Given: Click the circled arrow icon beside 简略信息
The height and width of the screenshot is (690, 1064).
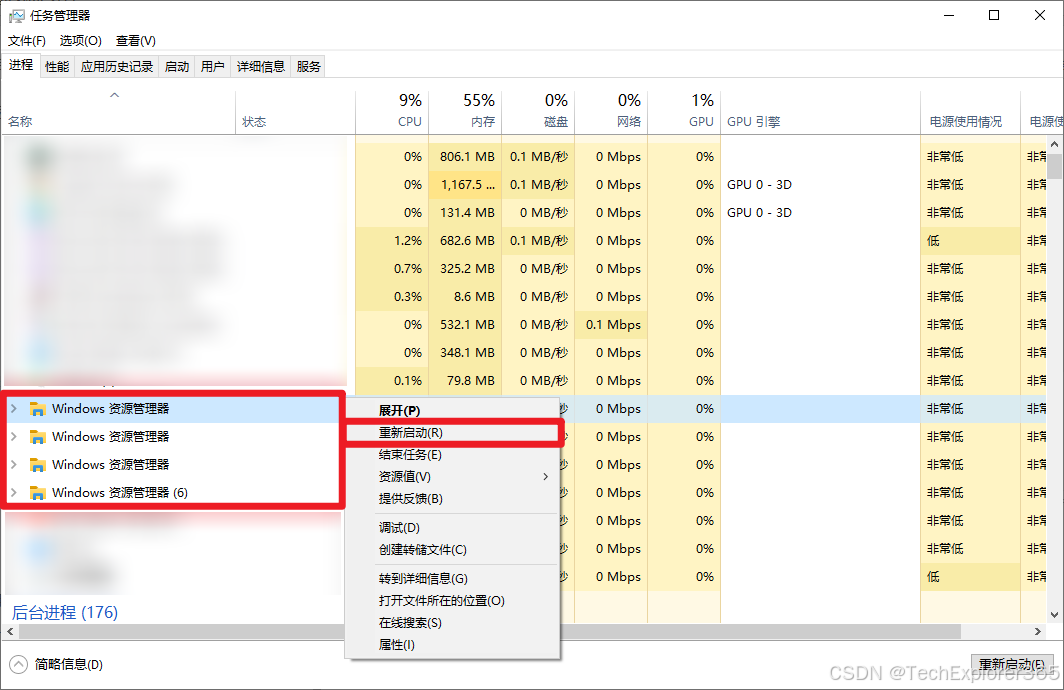Looking at the screenshot, I should click(x=18, y=664).
